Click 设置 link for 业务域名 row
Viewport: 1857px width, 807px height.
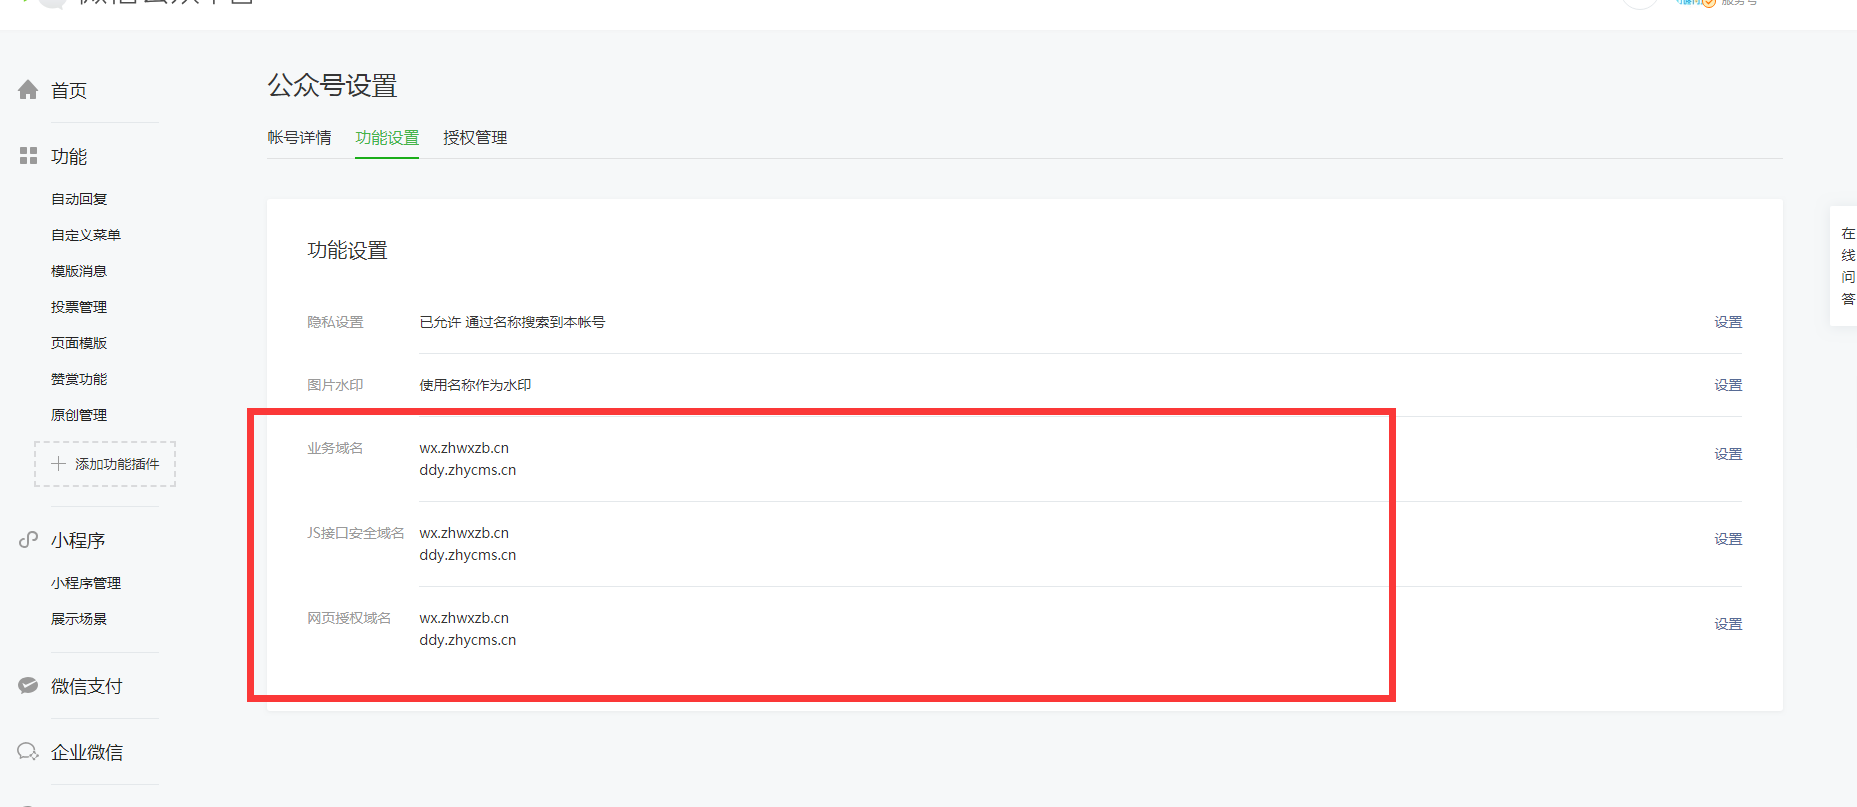tap(1728, 454)
